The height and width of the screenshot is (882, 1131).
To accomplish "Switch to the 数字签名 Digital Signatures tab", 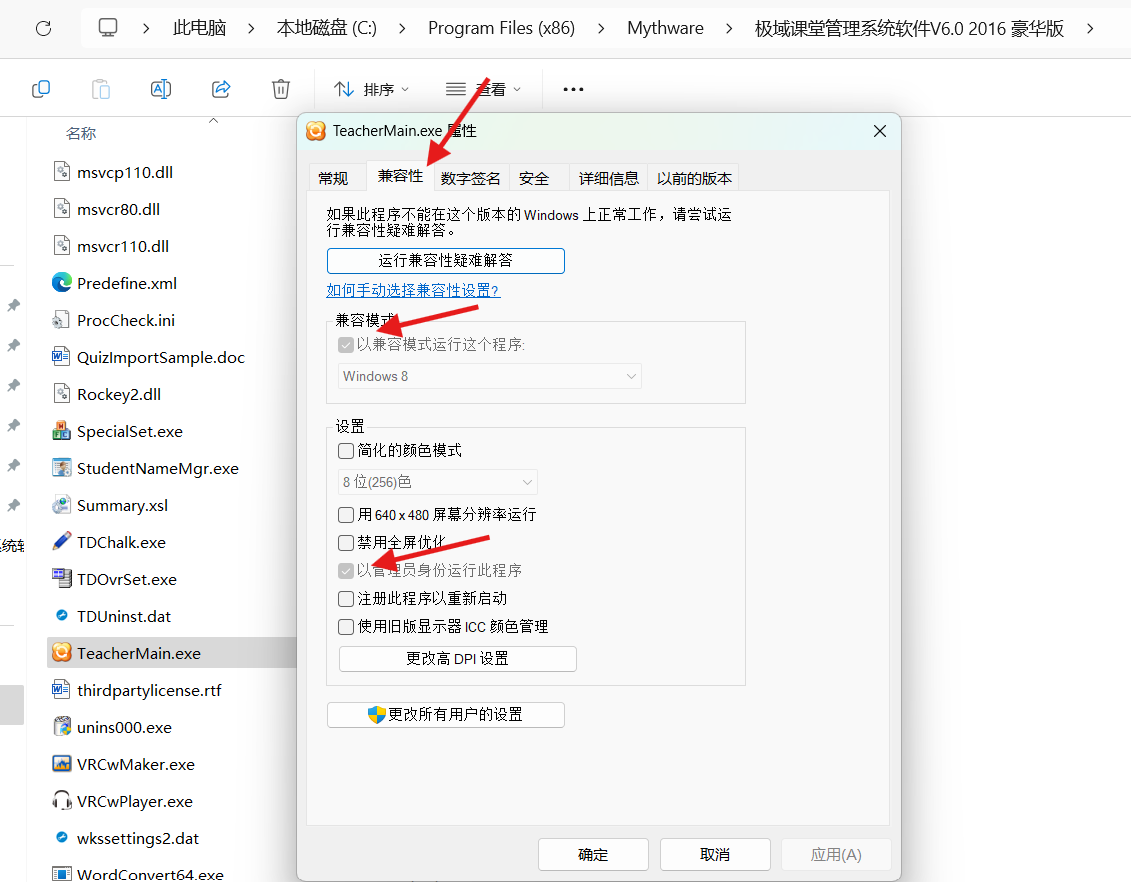I will 470,178.
